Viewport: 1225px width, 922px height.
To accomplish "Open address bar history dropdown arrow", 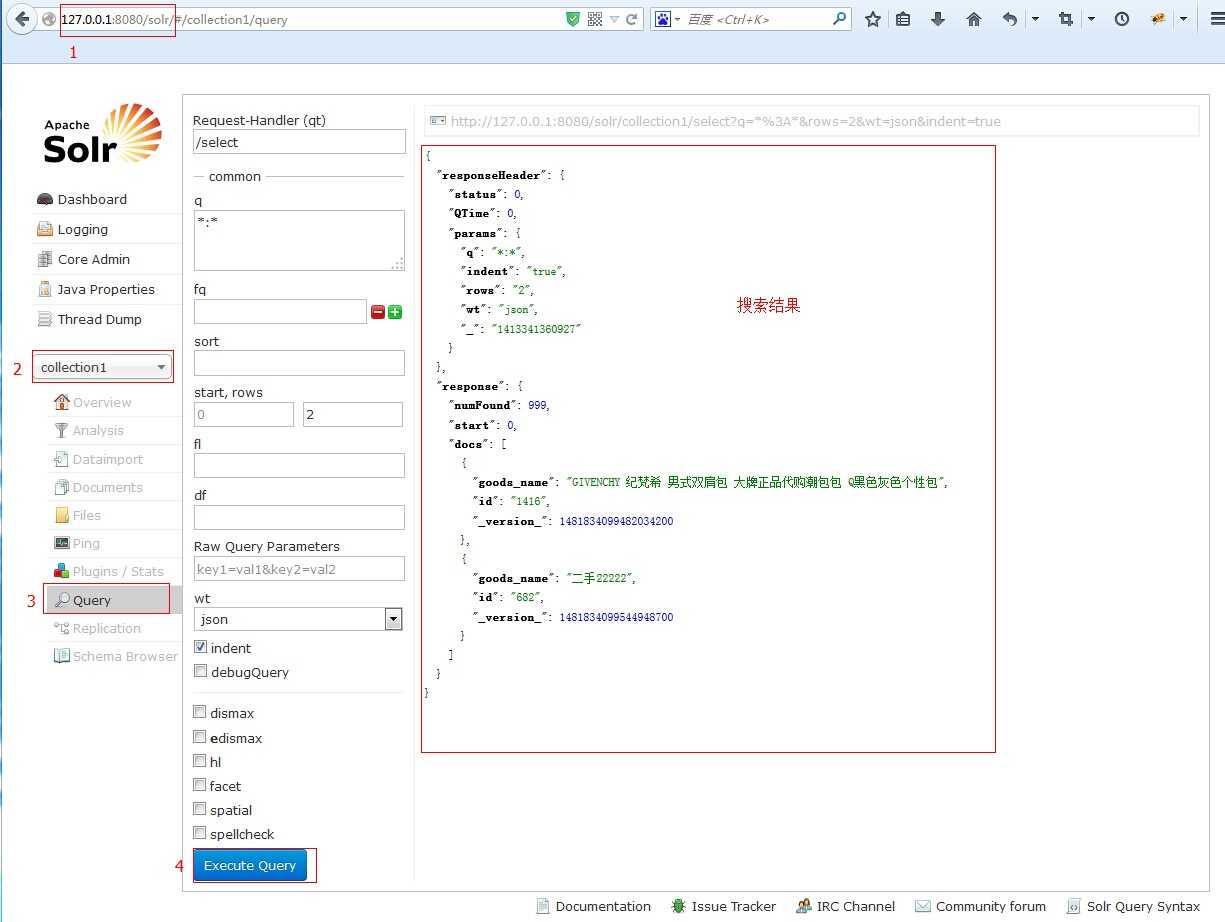I will coord(615,19).
